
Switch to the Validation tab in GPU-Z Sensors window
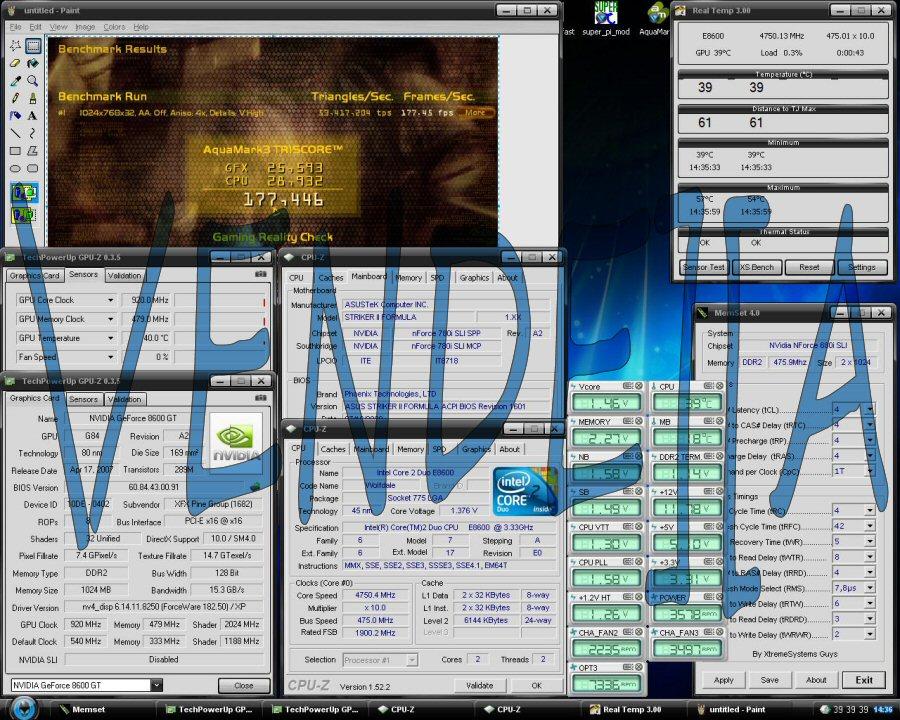coord(124,276)
